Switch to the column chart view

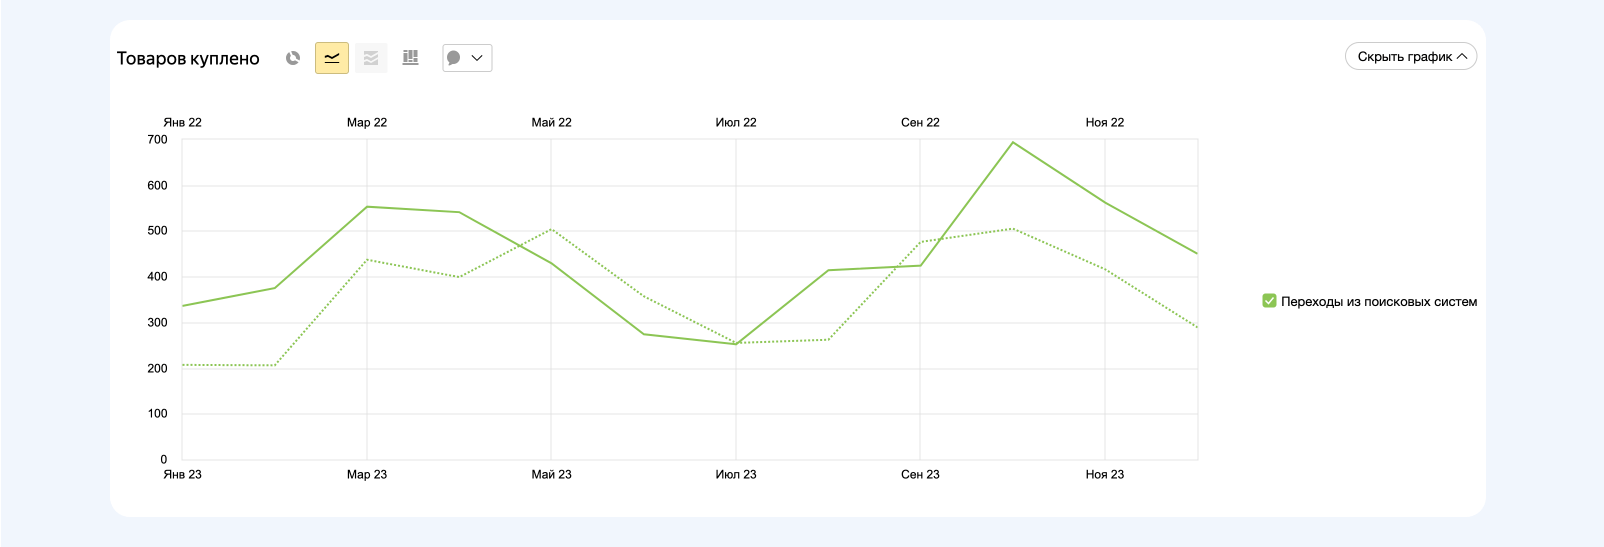410,58
